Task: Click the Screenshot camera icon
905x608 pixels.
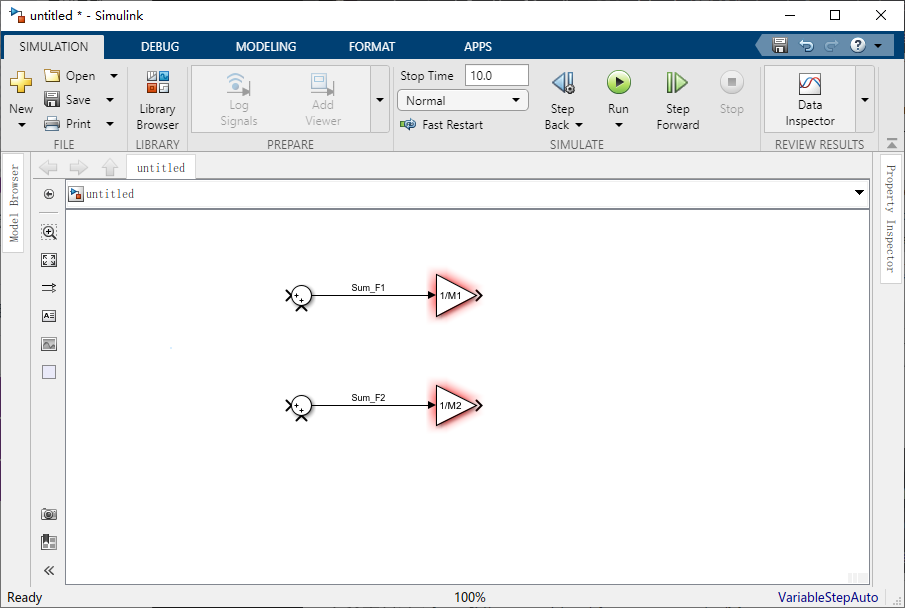Action: 49,514
